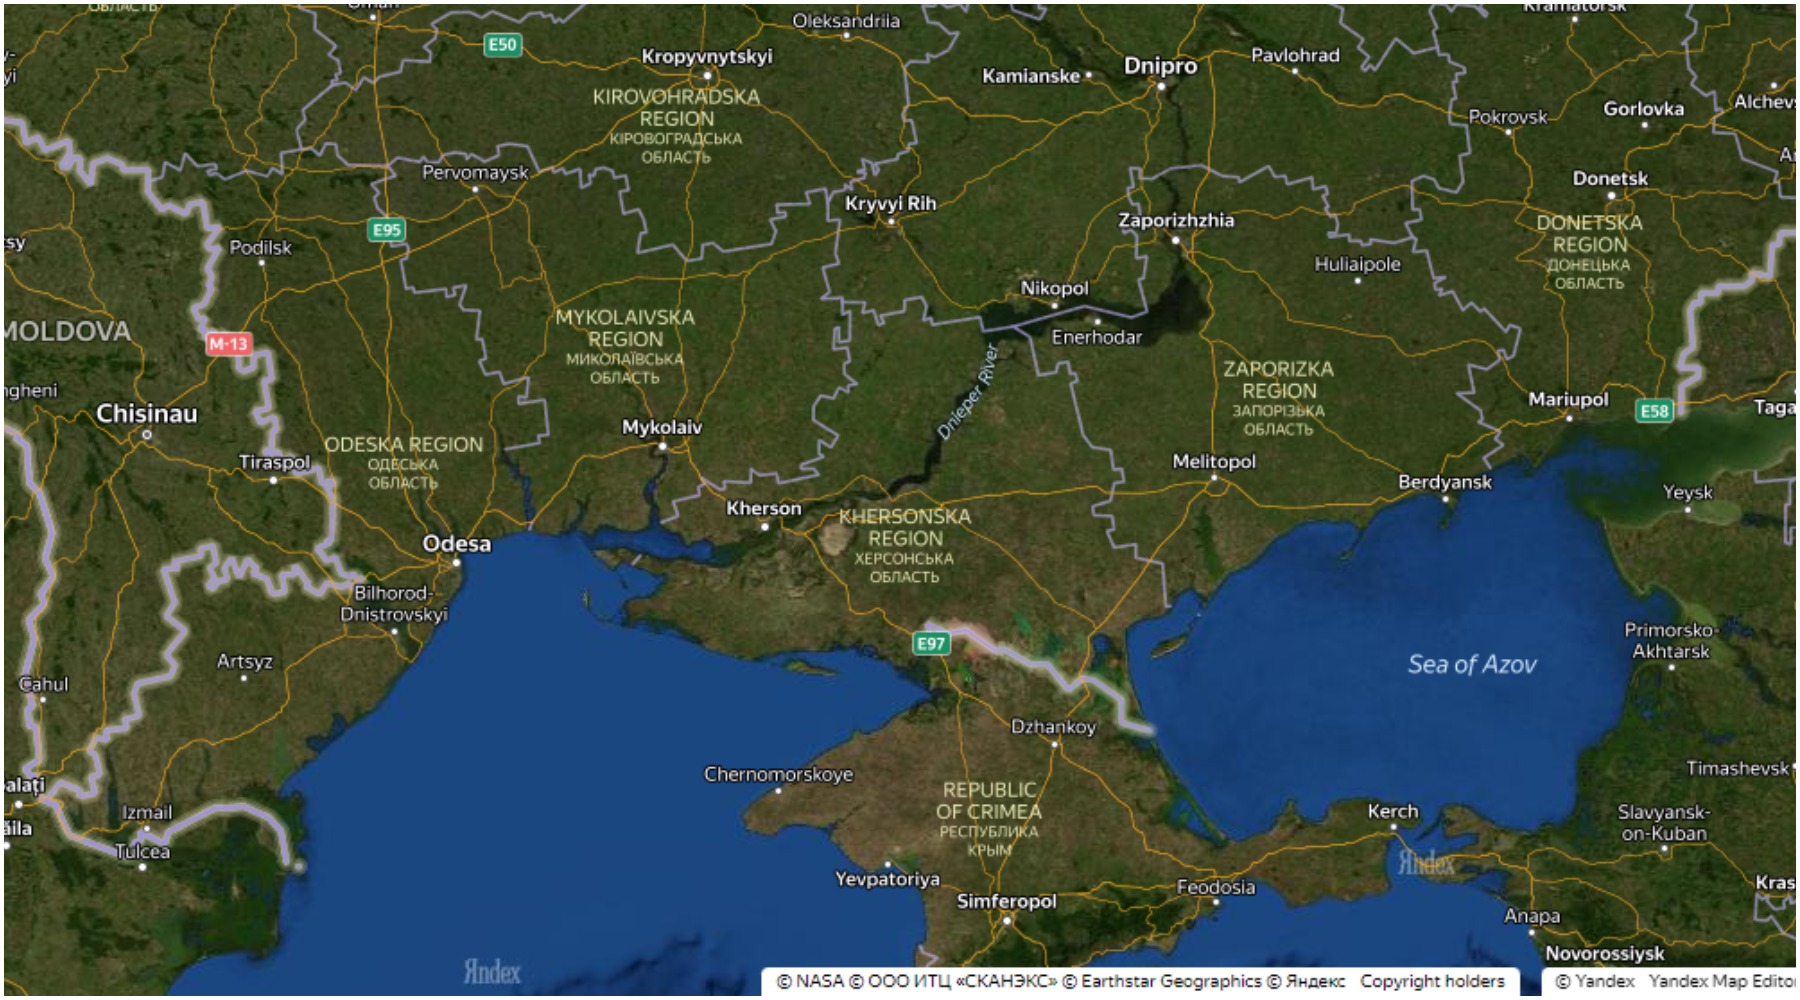The width and height of the screenshot is (1800, 1000).
Task: Click the E97 road shield near Crimea
Action: point(931,643)
